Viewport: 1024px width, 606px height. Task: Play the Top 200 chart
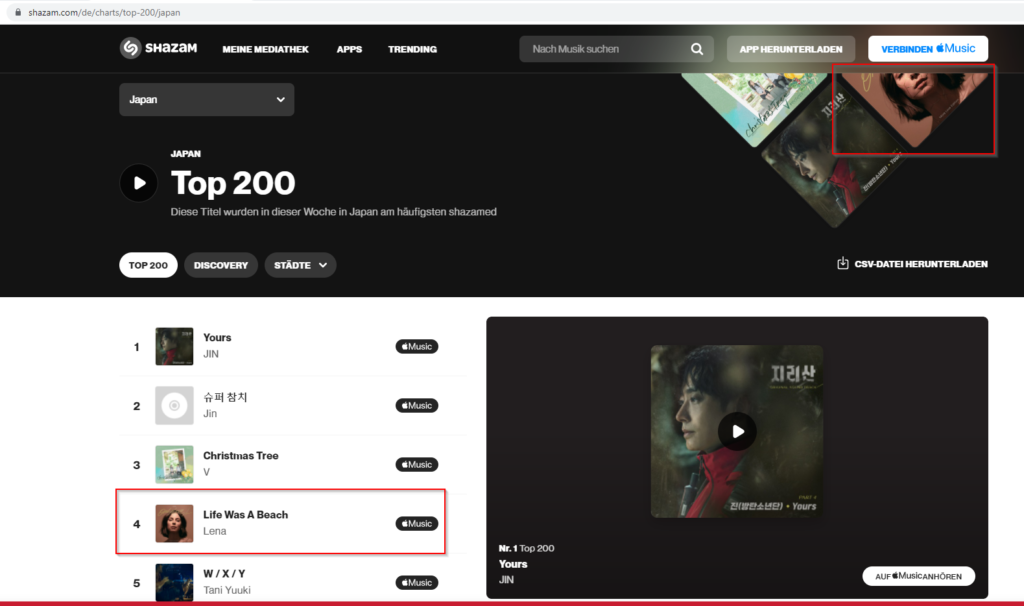(x=138, y=183)
